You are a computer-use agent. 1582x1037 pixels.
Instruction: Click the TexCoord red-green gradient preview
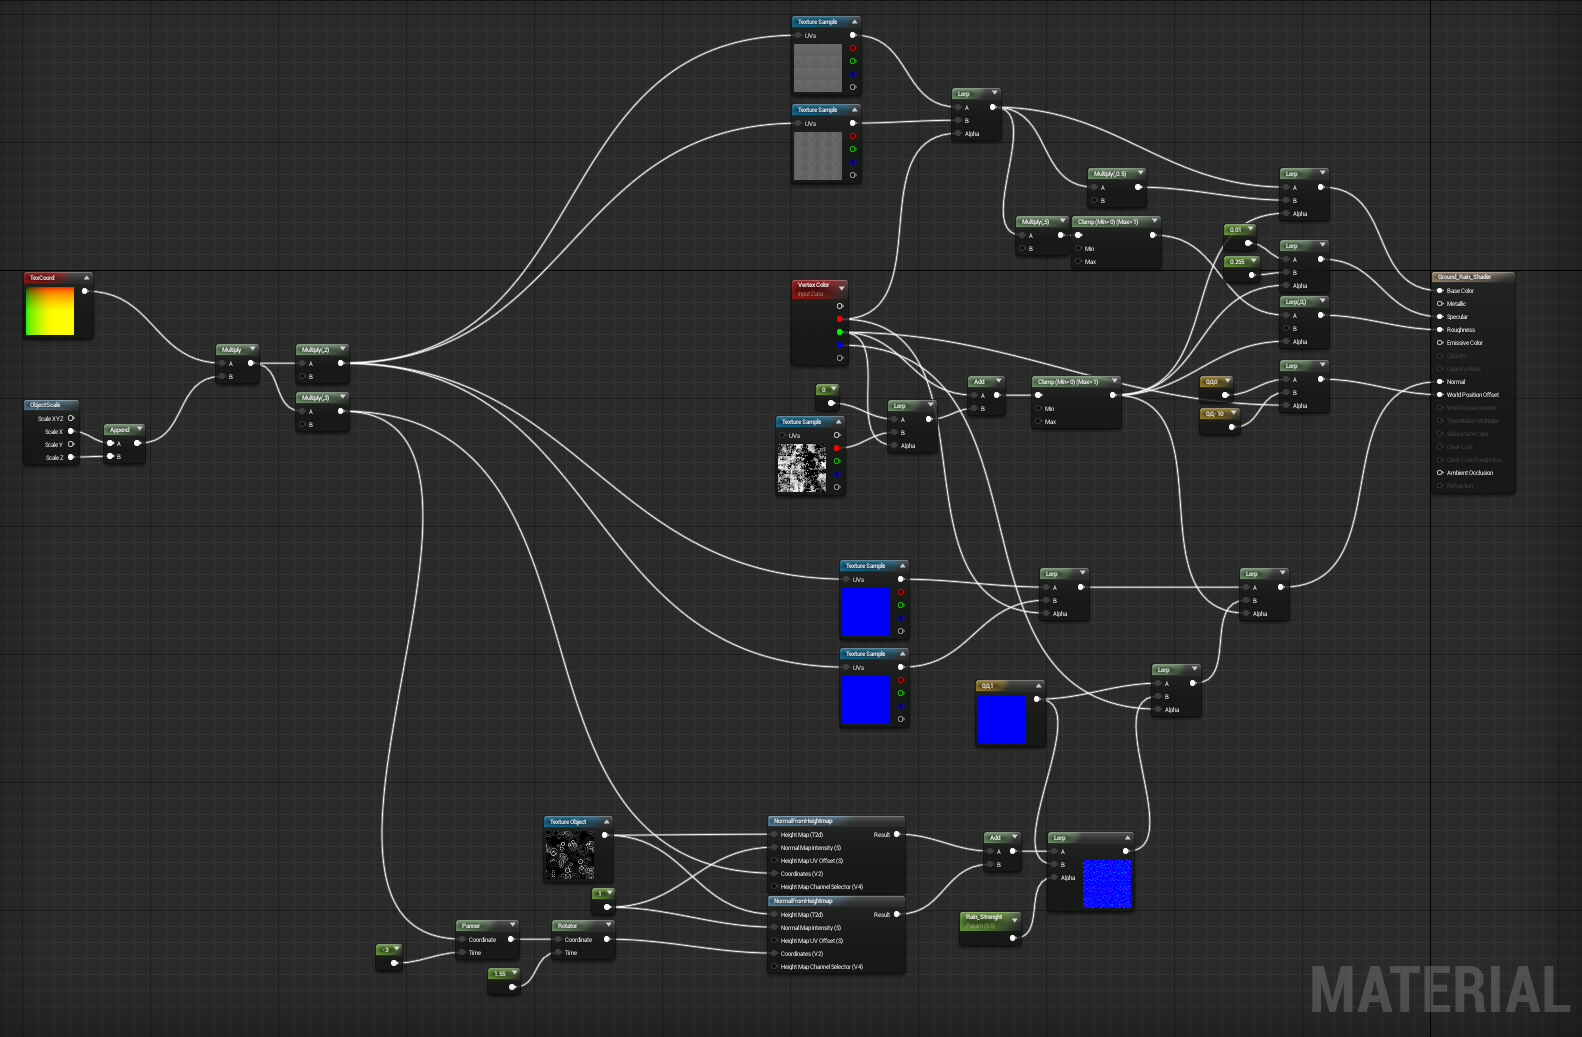click(x=50, y=311)
